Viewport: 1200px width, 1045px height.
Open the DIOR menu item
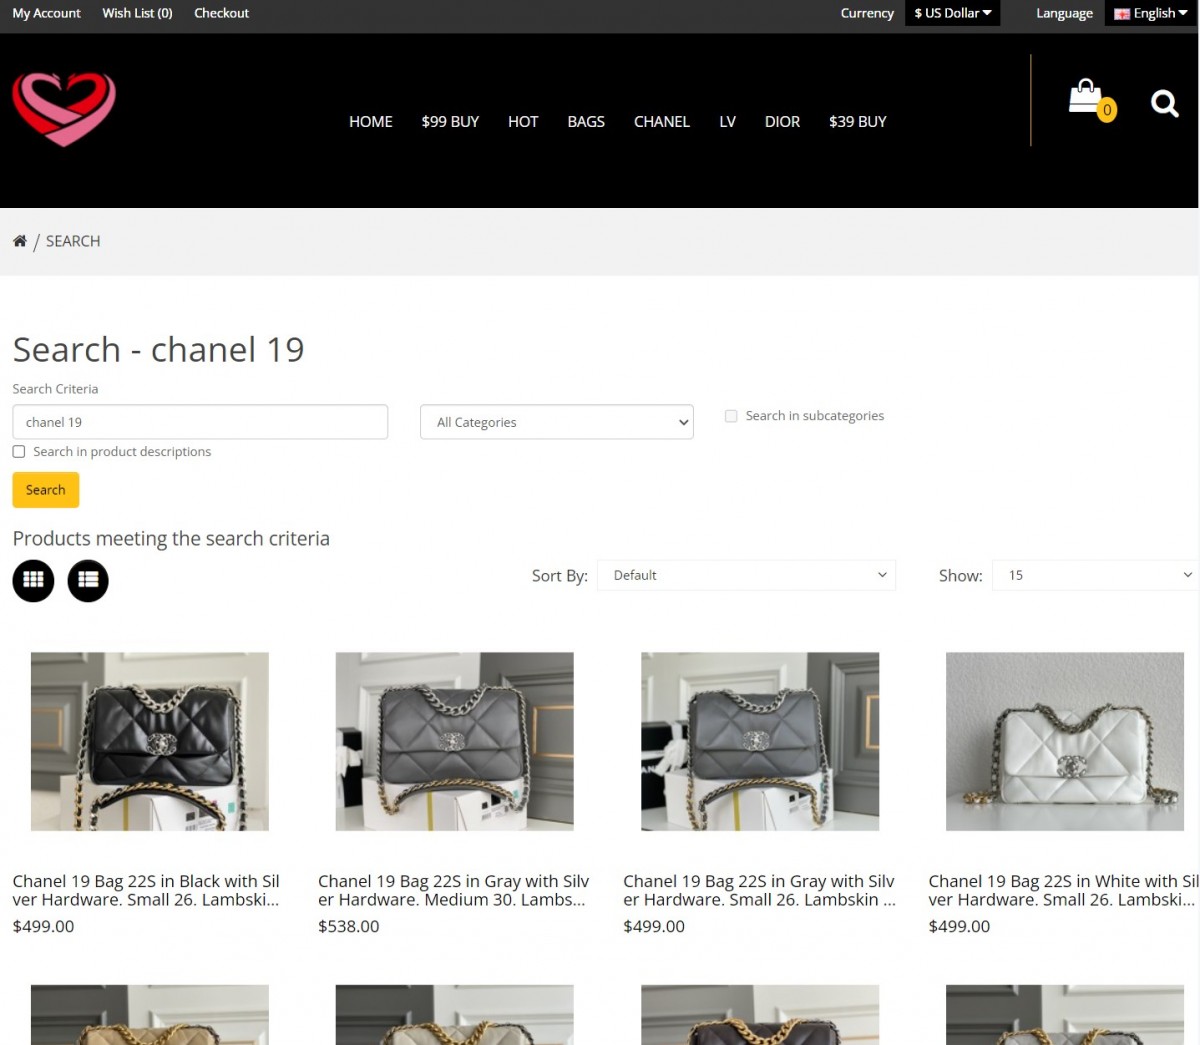pyautogui.click(x=782, y=121)
